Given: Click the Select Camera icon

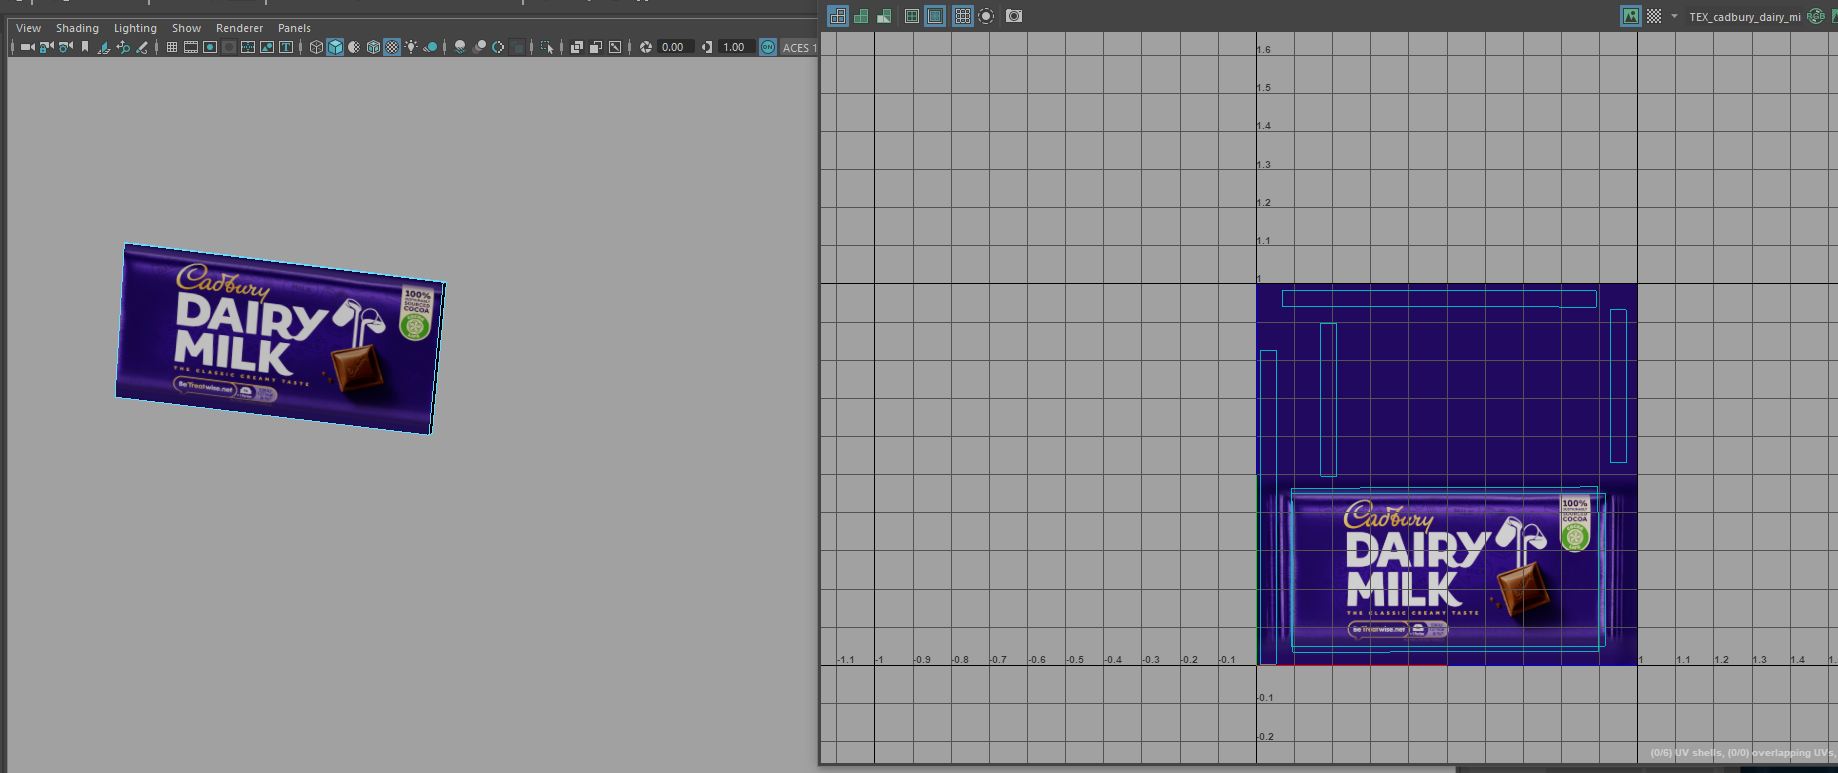Looking at the screenshot, I should 27,47.
